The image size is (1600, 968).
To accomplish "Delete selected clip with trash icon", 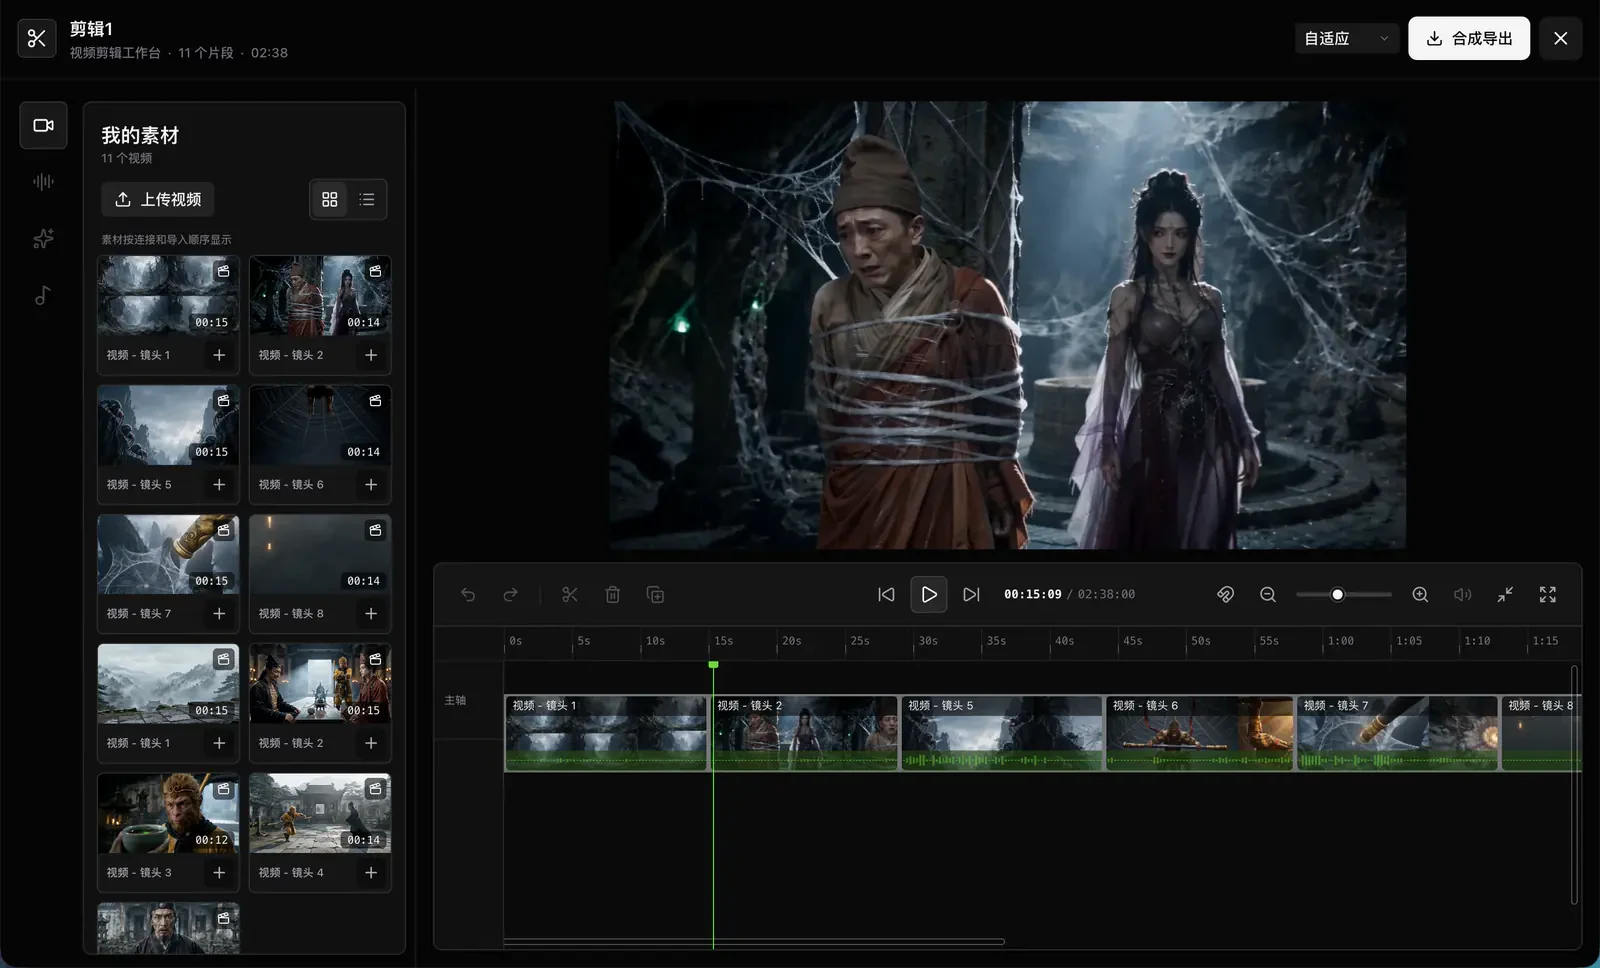I will [613, 595].
